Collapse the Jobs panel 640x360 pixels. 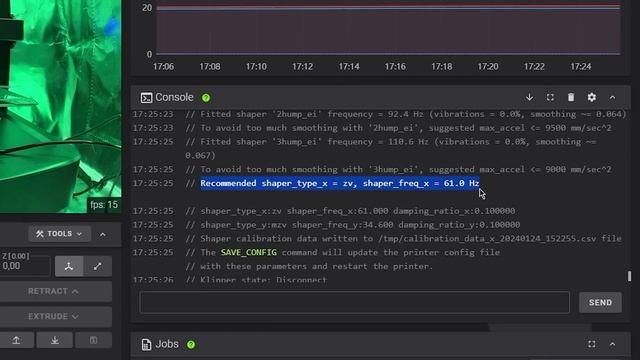[x=612, y=344]
